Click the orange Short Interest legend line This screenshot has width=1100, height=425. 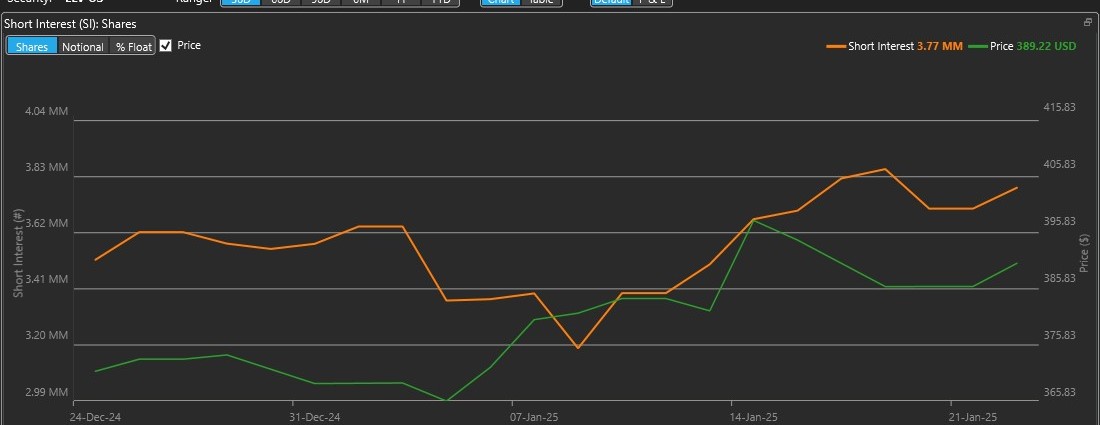836,46
